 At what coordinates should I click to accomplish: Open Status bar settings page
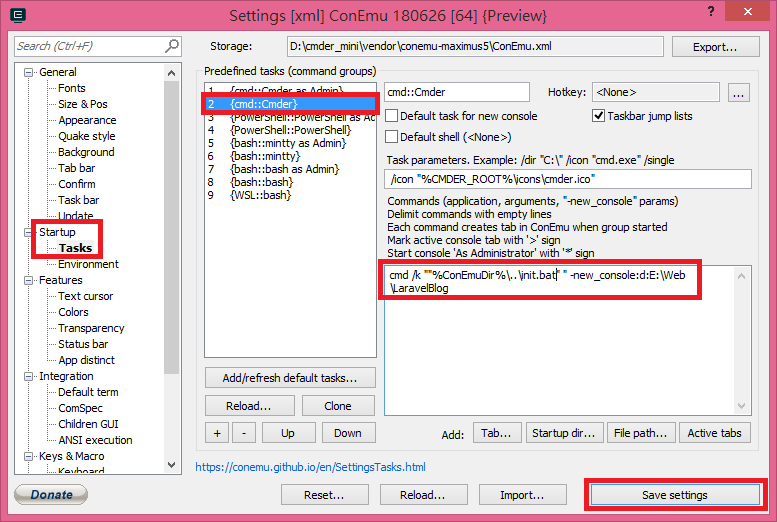(x=83, y=344)
